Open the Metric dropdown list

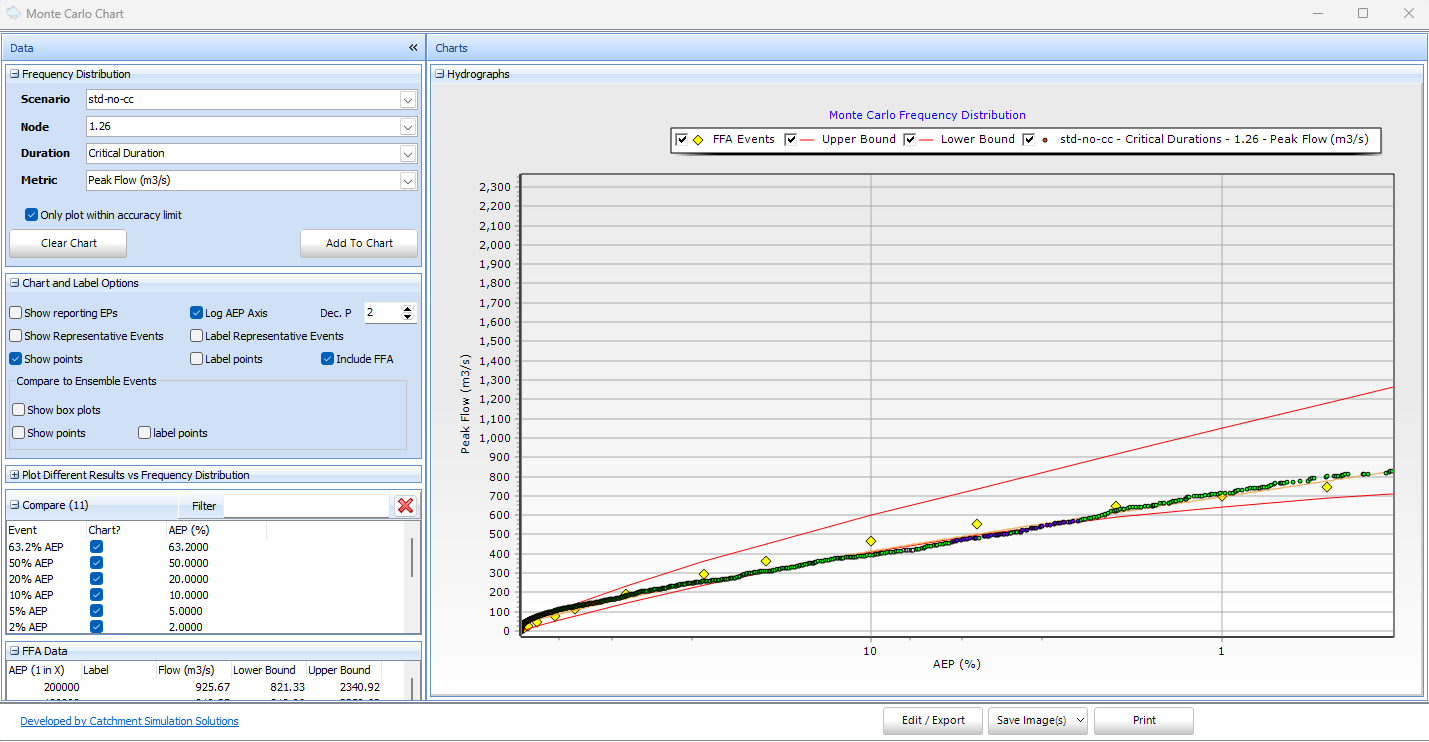point(407,181)
